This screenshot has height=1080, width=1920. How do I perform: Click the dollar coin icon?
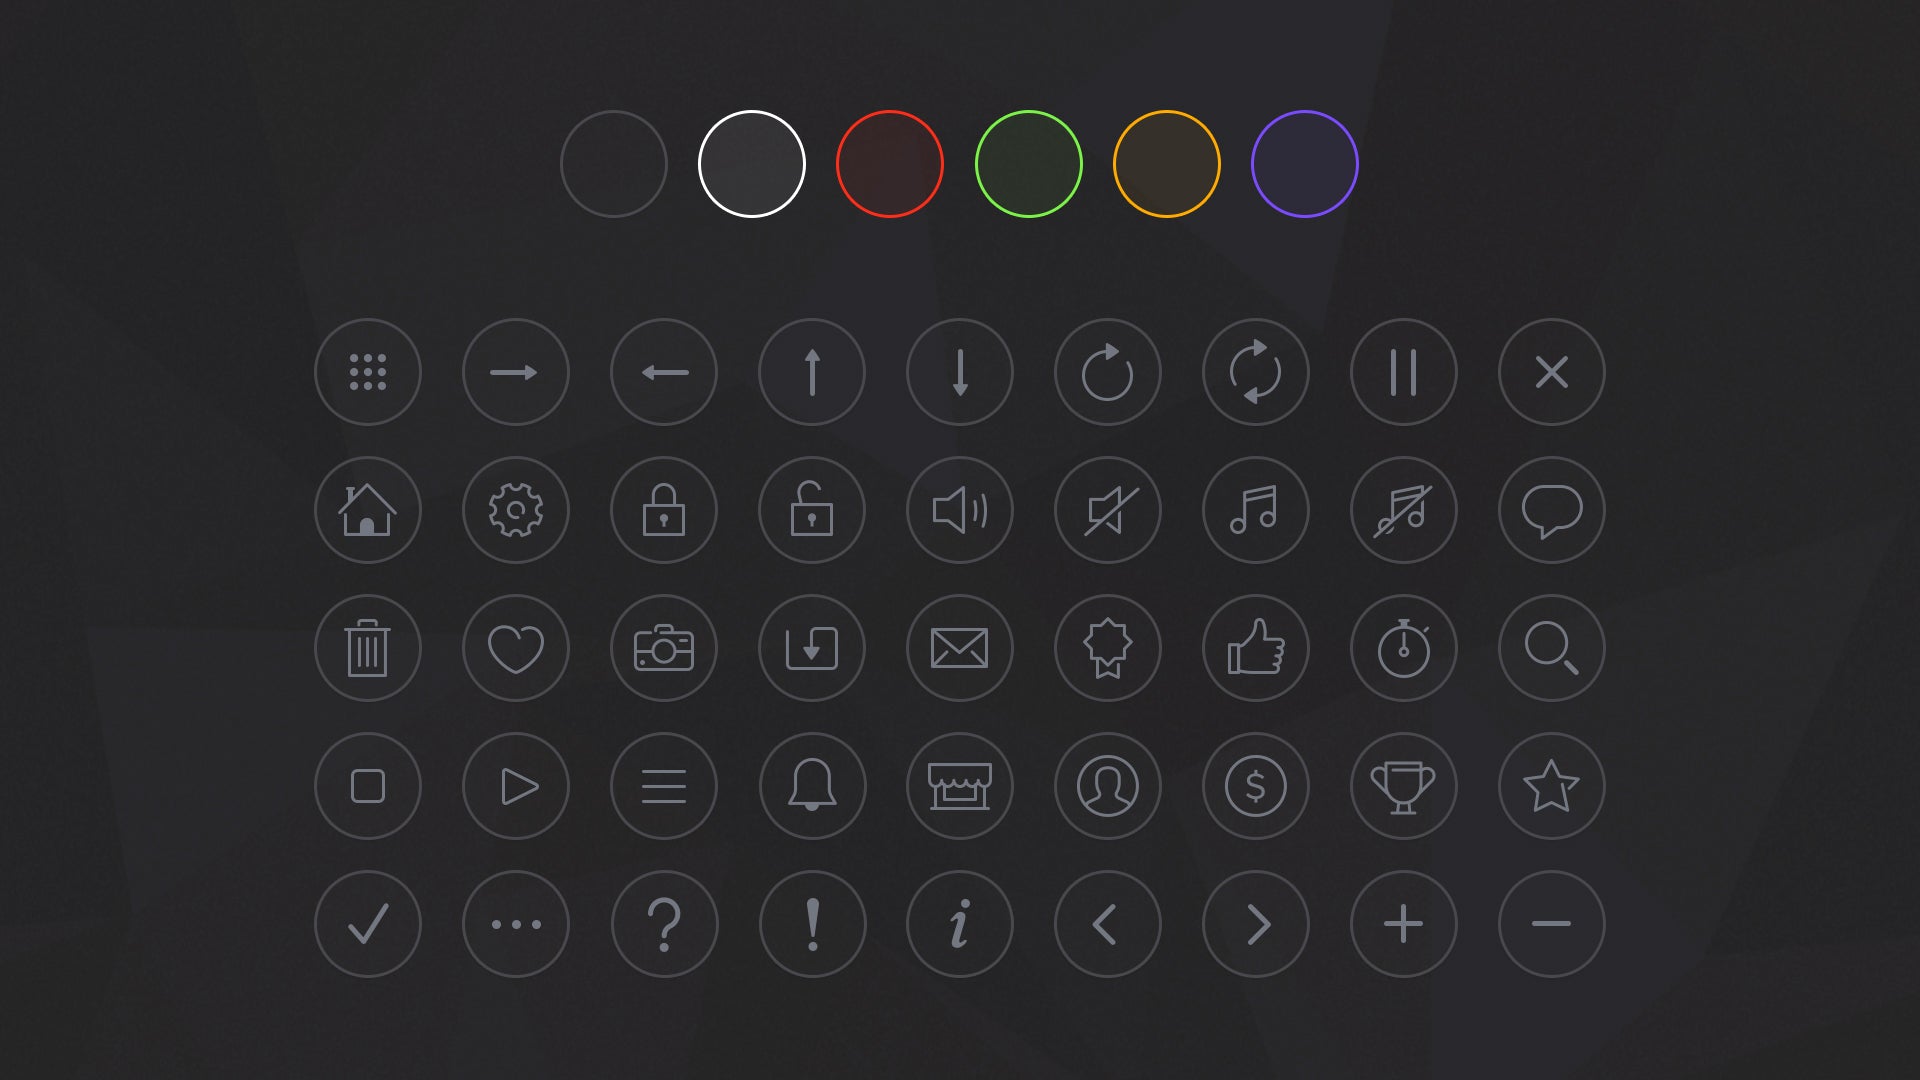coord(1256,786)
